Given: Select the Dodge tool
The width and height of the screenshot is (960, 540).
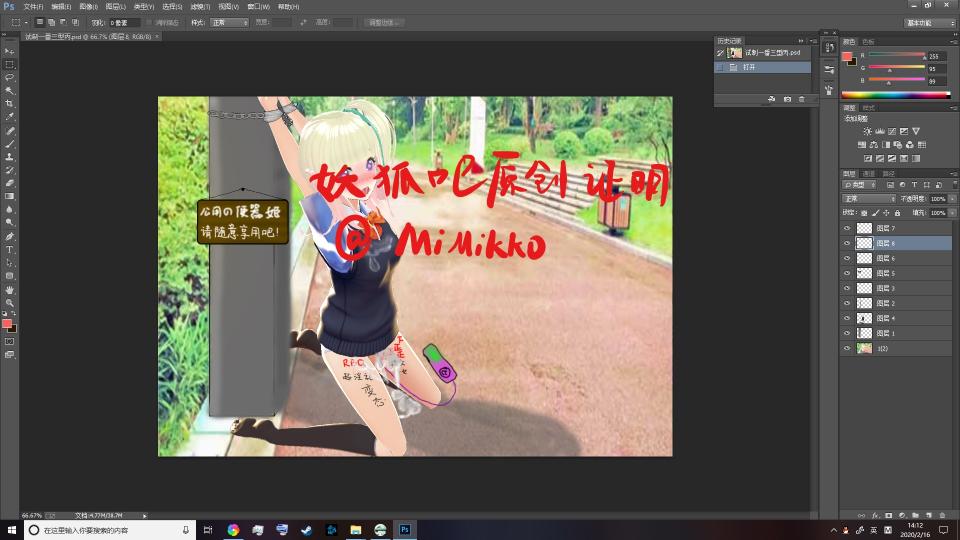Looking at the screenshot, I should (x=9, y=222).
